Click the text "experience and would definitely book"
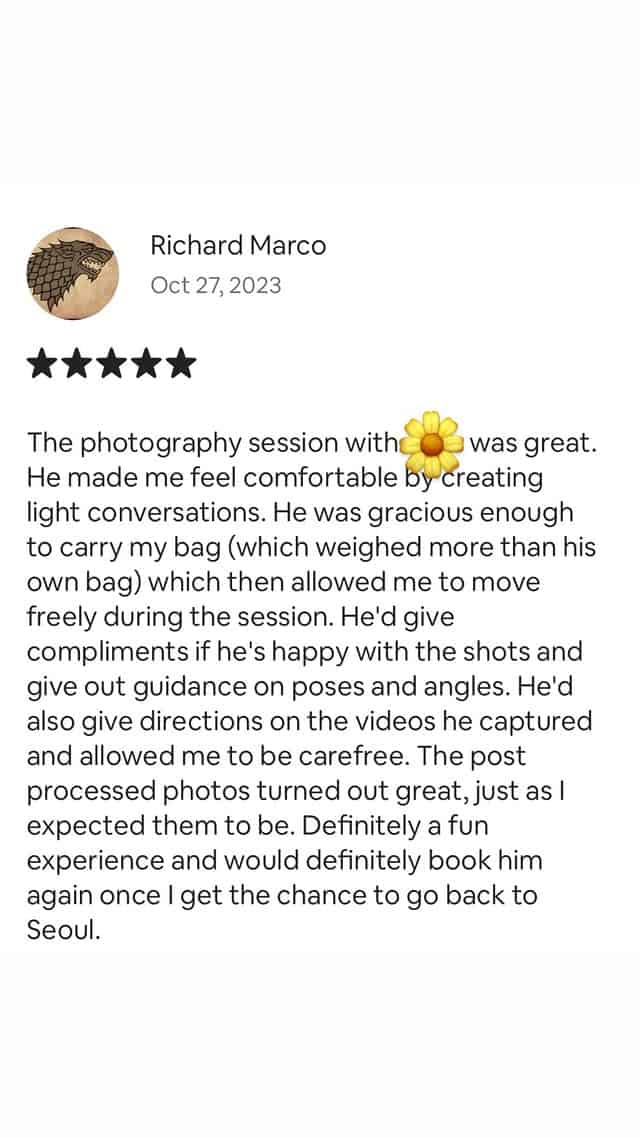 [250, 861]
